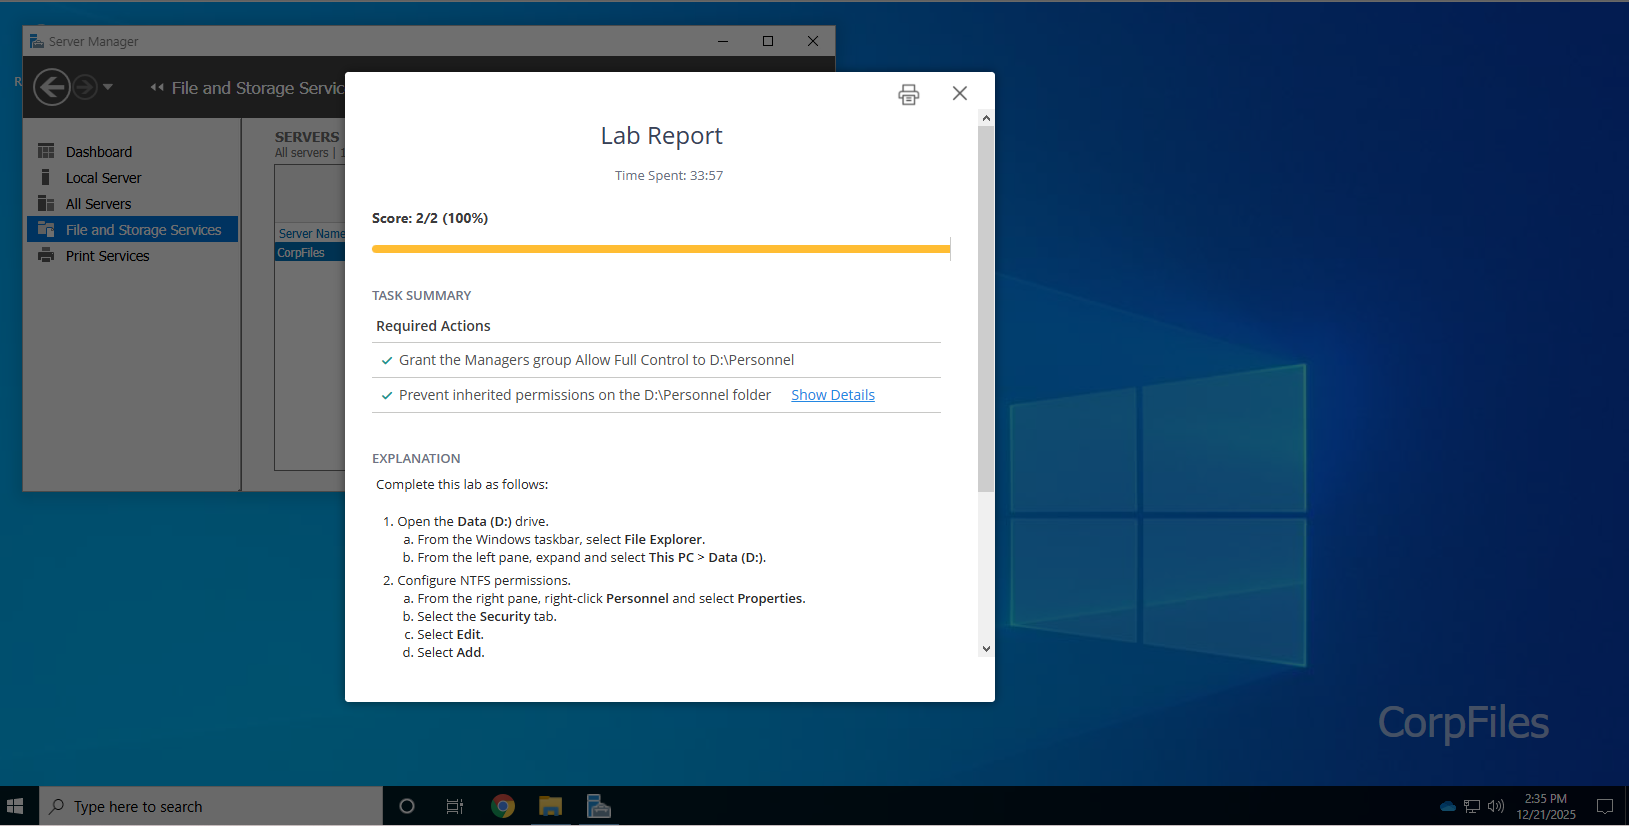Select Local Server in the sidebar
Viewport: 1629px width, 826px height.
pyautogui.click(x=103, y=178)
